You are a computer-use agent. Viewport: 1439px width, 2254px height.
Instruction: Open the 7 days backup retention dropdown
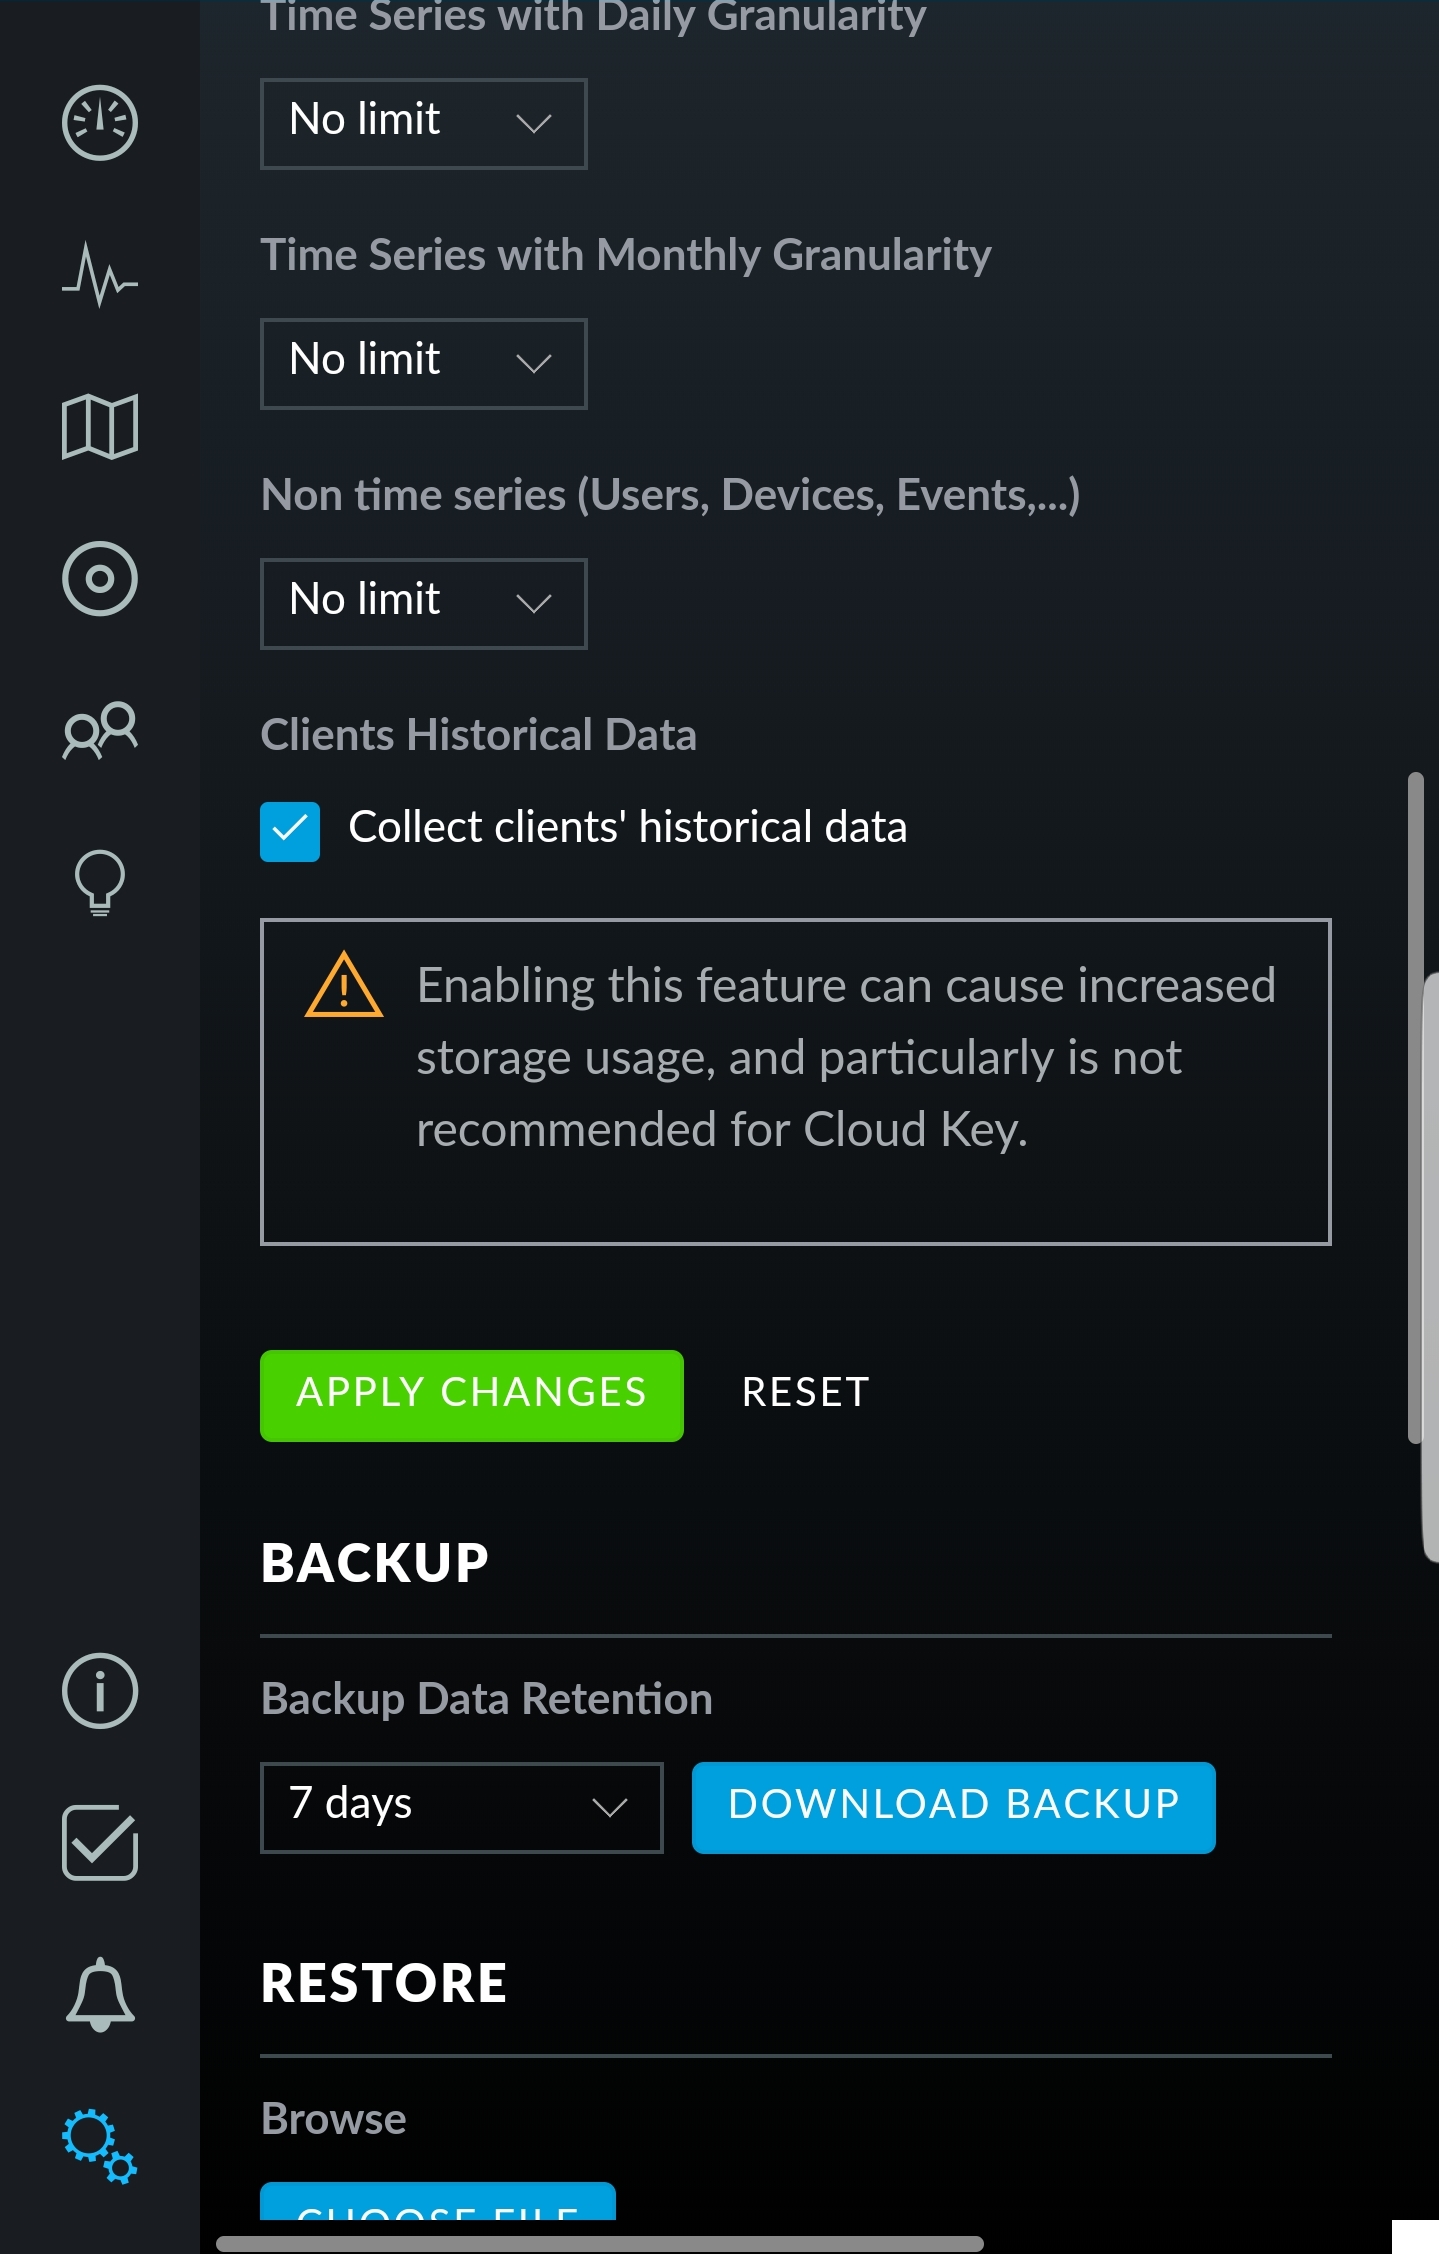[x=461, y=1807]
